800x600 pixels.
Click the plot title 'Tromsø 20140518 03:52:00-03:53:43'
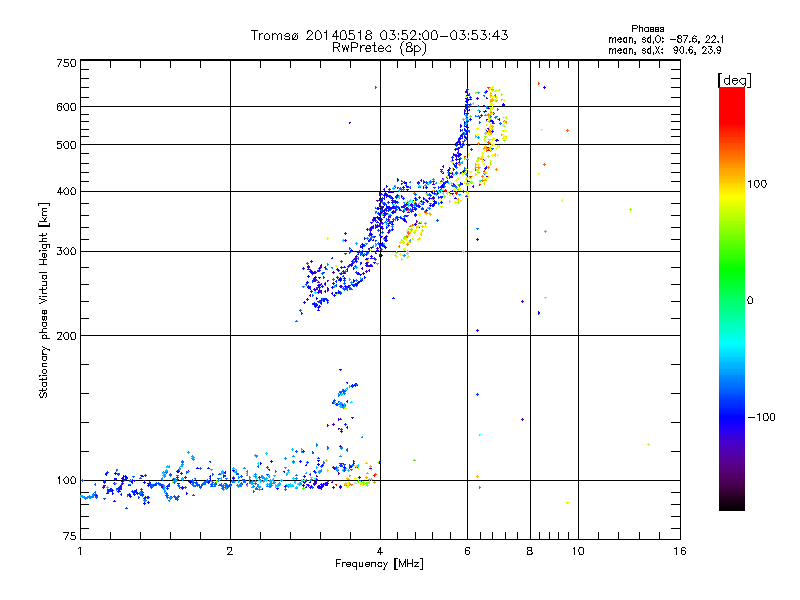[x=379, y=35]
